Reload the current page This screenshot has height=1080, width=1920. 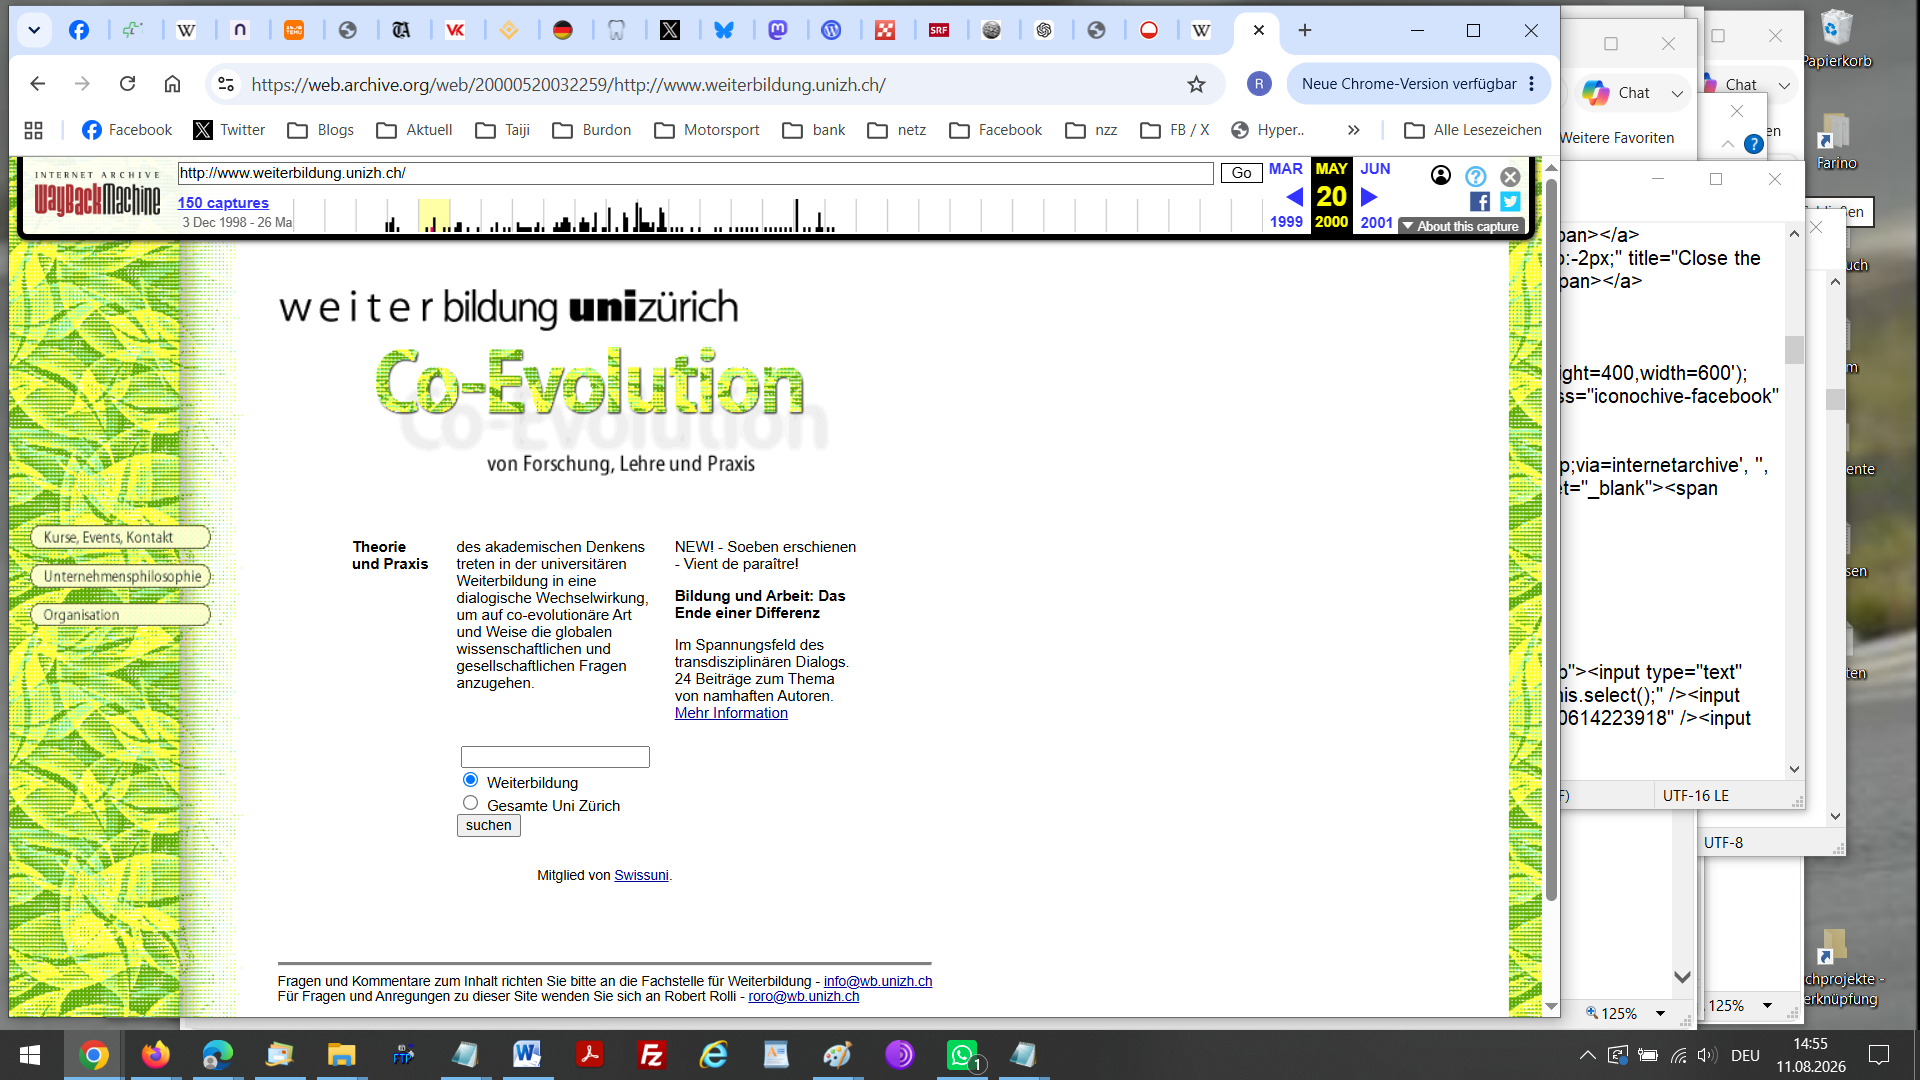point(127,84)
